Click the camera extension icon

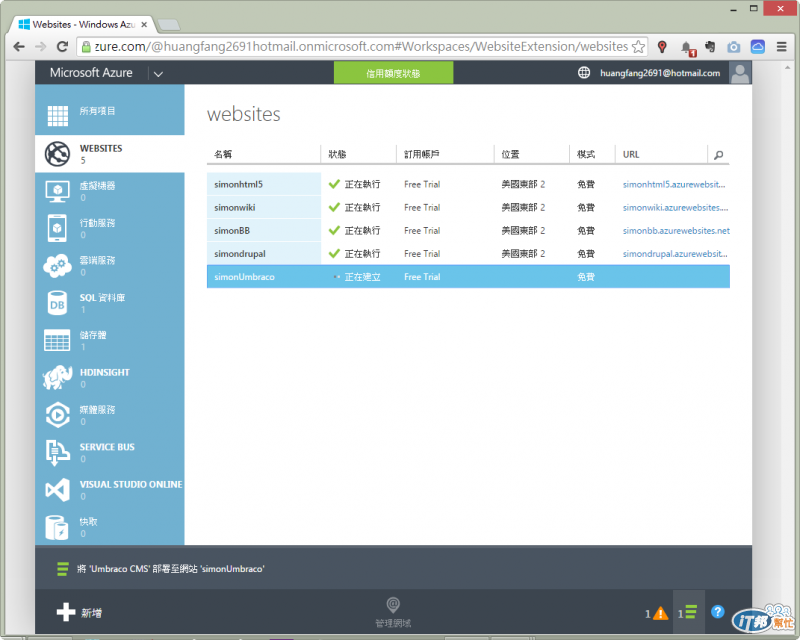(x=734, y=47)
